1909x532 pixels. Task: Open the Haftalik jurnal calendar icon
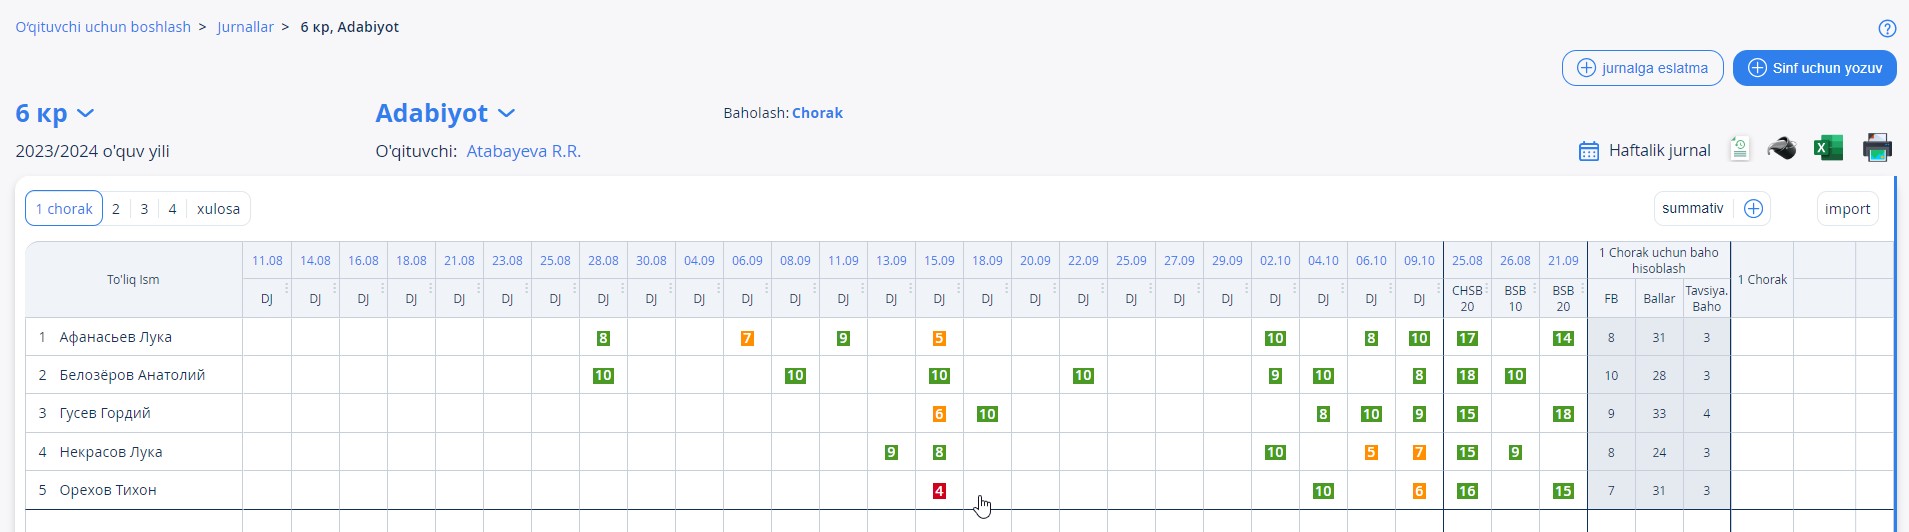(1588, 151)
